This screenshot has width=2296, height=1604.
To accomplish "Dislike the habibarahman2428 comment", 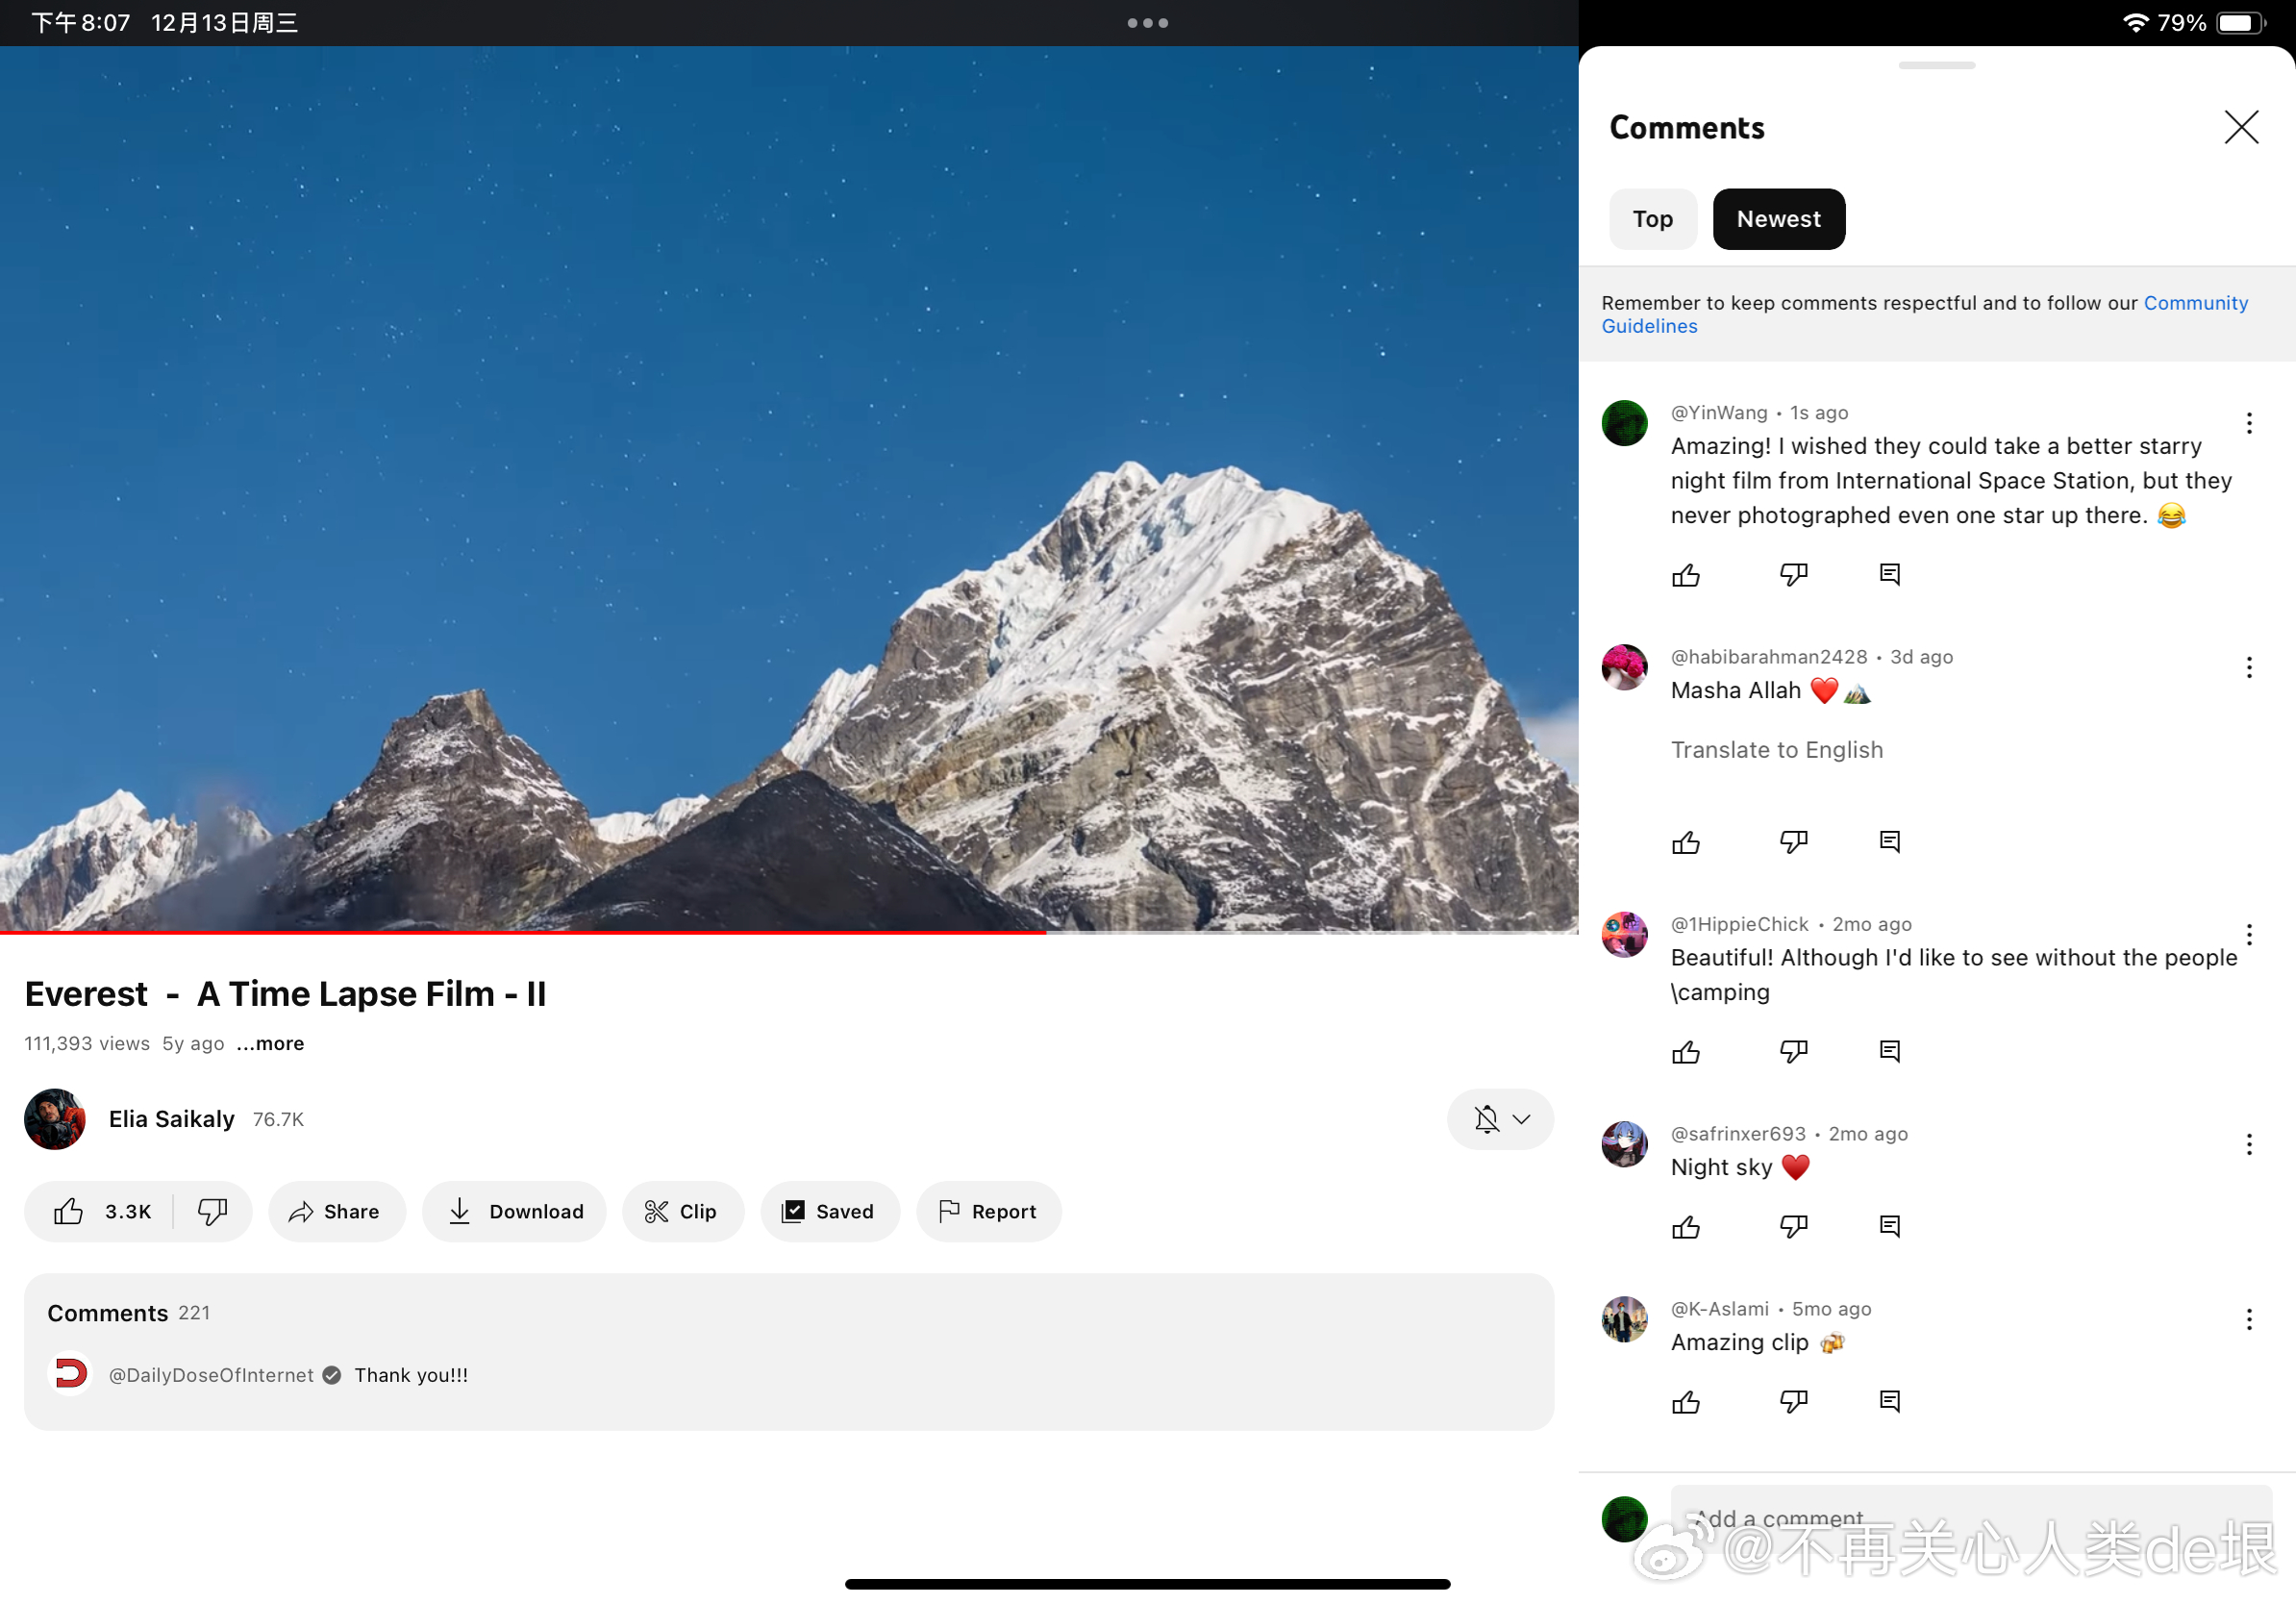I will pos(1793,842).
